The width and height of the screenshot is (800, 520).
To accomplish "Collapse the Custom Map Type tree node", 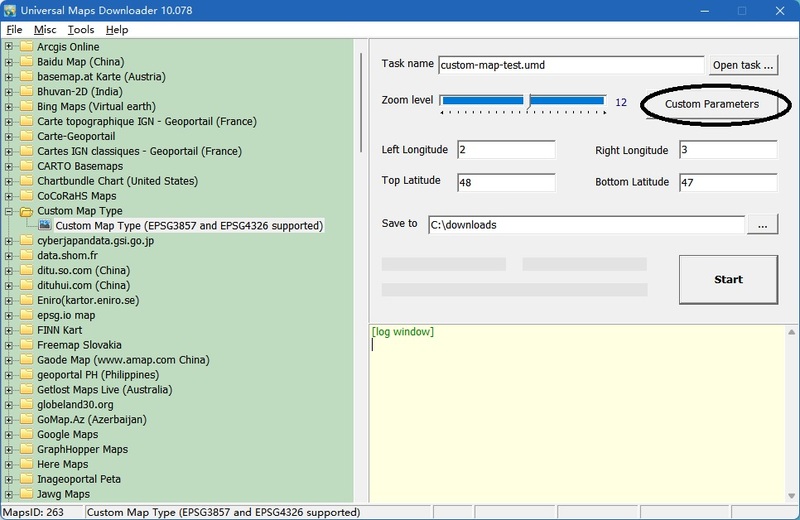I will point(9,212).
